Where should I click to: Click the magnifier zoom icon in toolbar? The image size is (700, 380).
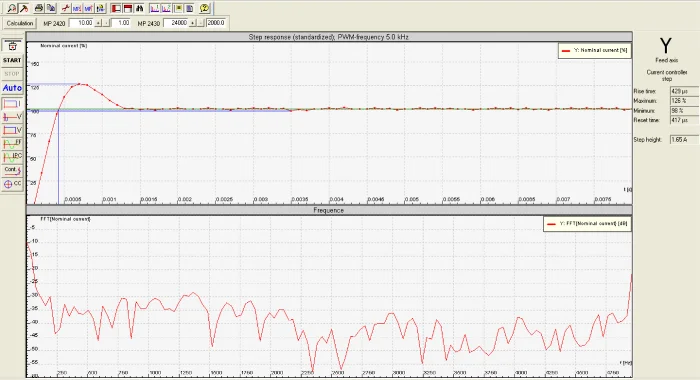tap(12, 8)
